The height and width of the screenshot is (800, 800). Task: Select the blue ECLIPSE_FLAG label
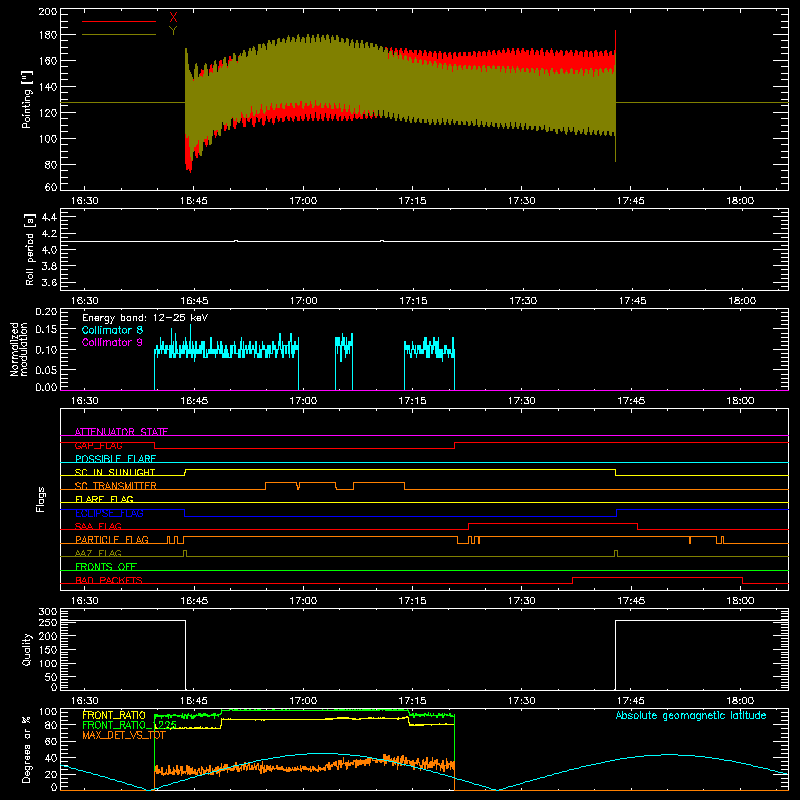coord(109,513)
